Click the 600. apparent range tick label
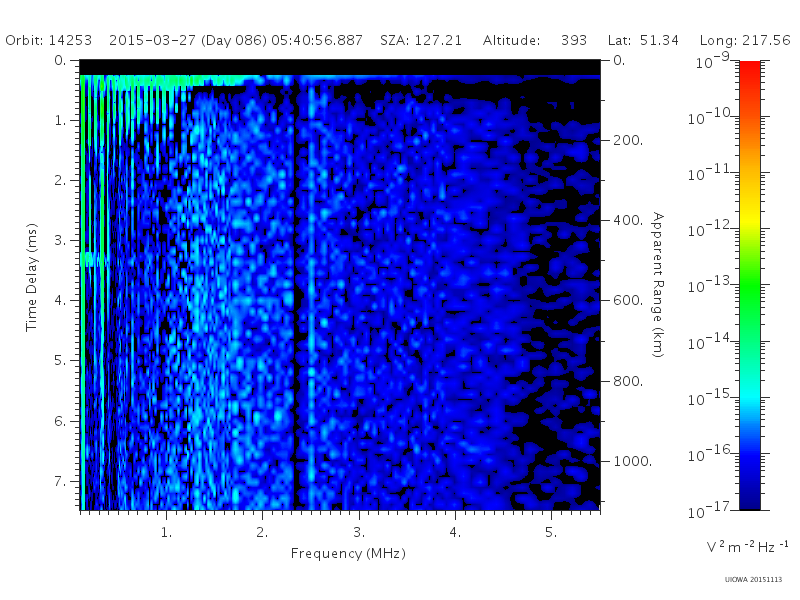 point(628,300)
